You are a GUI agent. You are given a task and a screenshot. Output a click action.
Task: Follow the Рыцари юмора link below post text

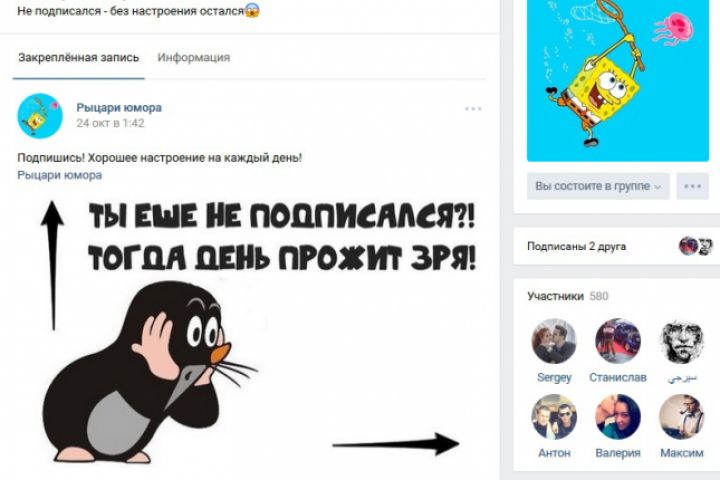[x=60, y=175]
